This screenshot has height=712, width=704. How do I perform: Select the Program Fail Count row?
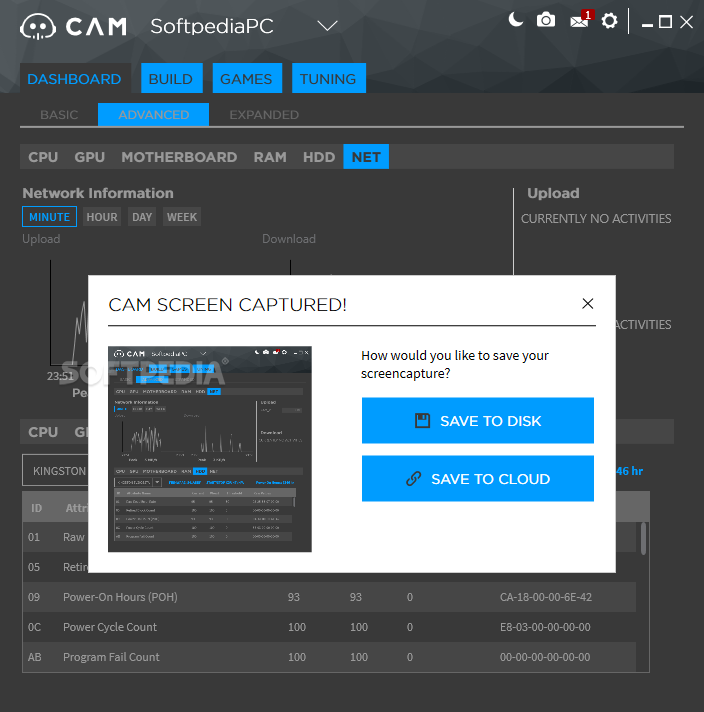point(329,657)
